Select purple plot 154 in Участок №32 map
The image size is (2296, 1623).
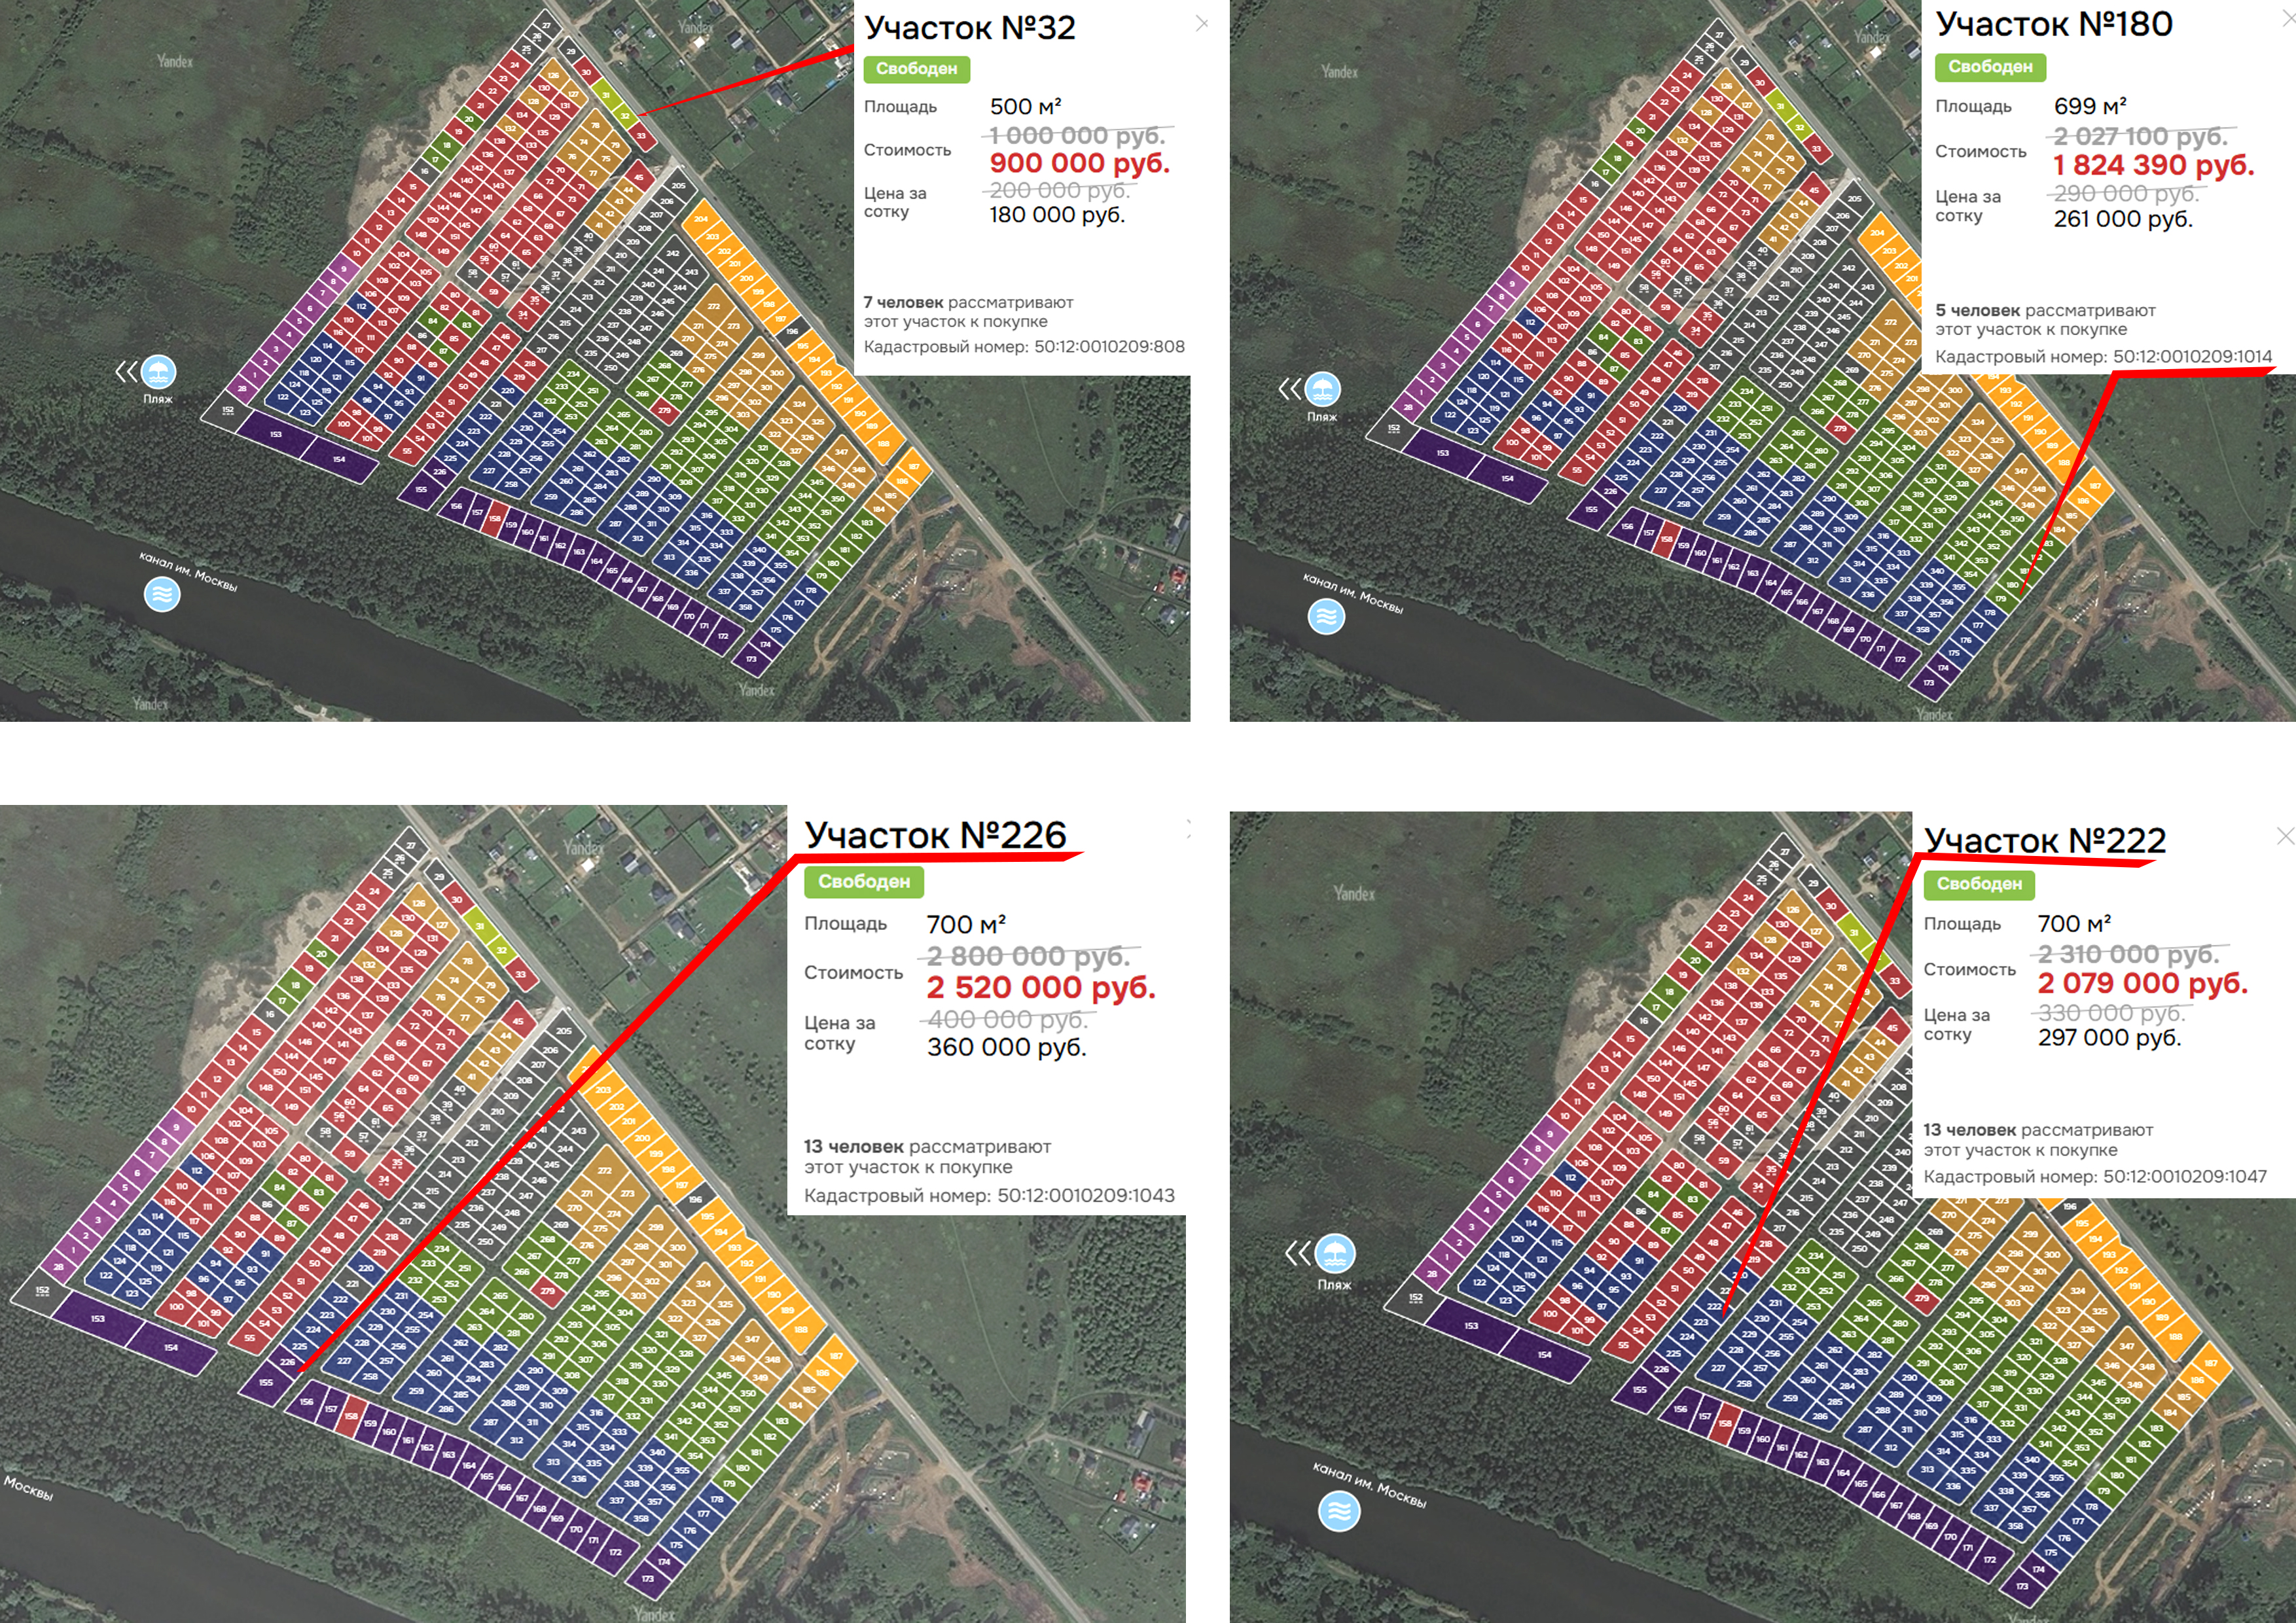(x=340, y=460)
